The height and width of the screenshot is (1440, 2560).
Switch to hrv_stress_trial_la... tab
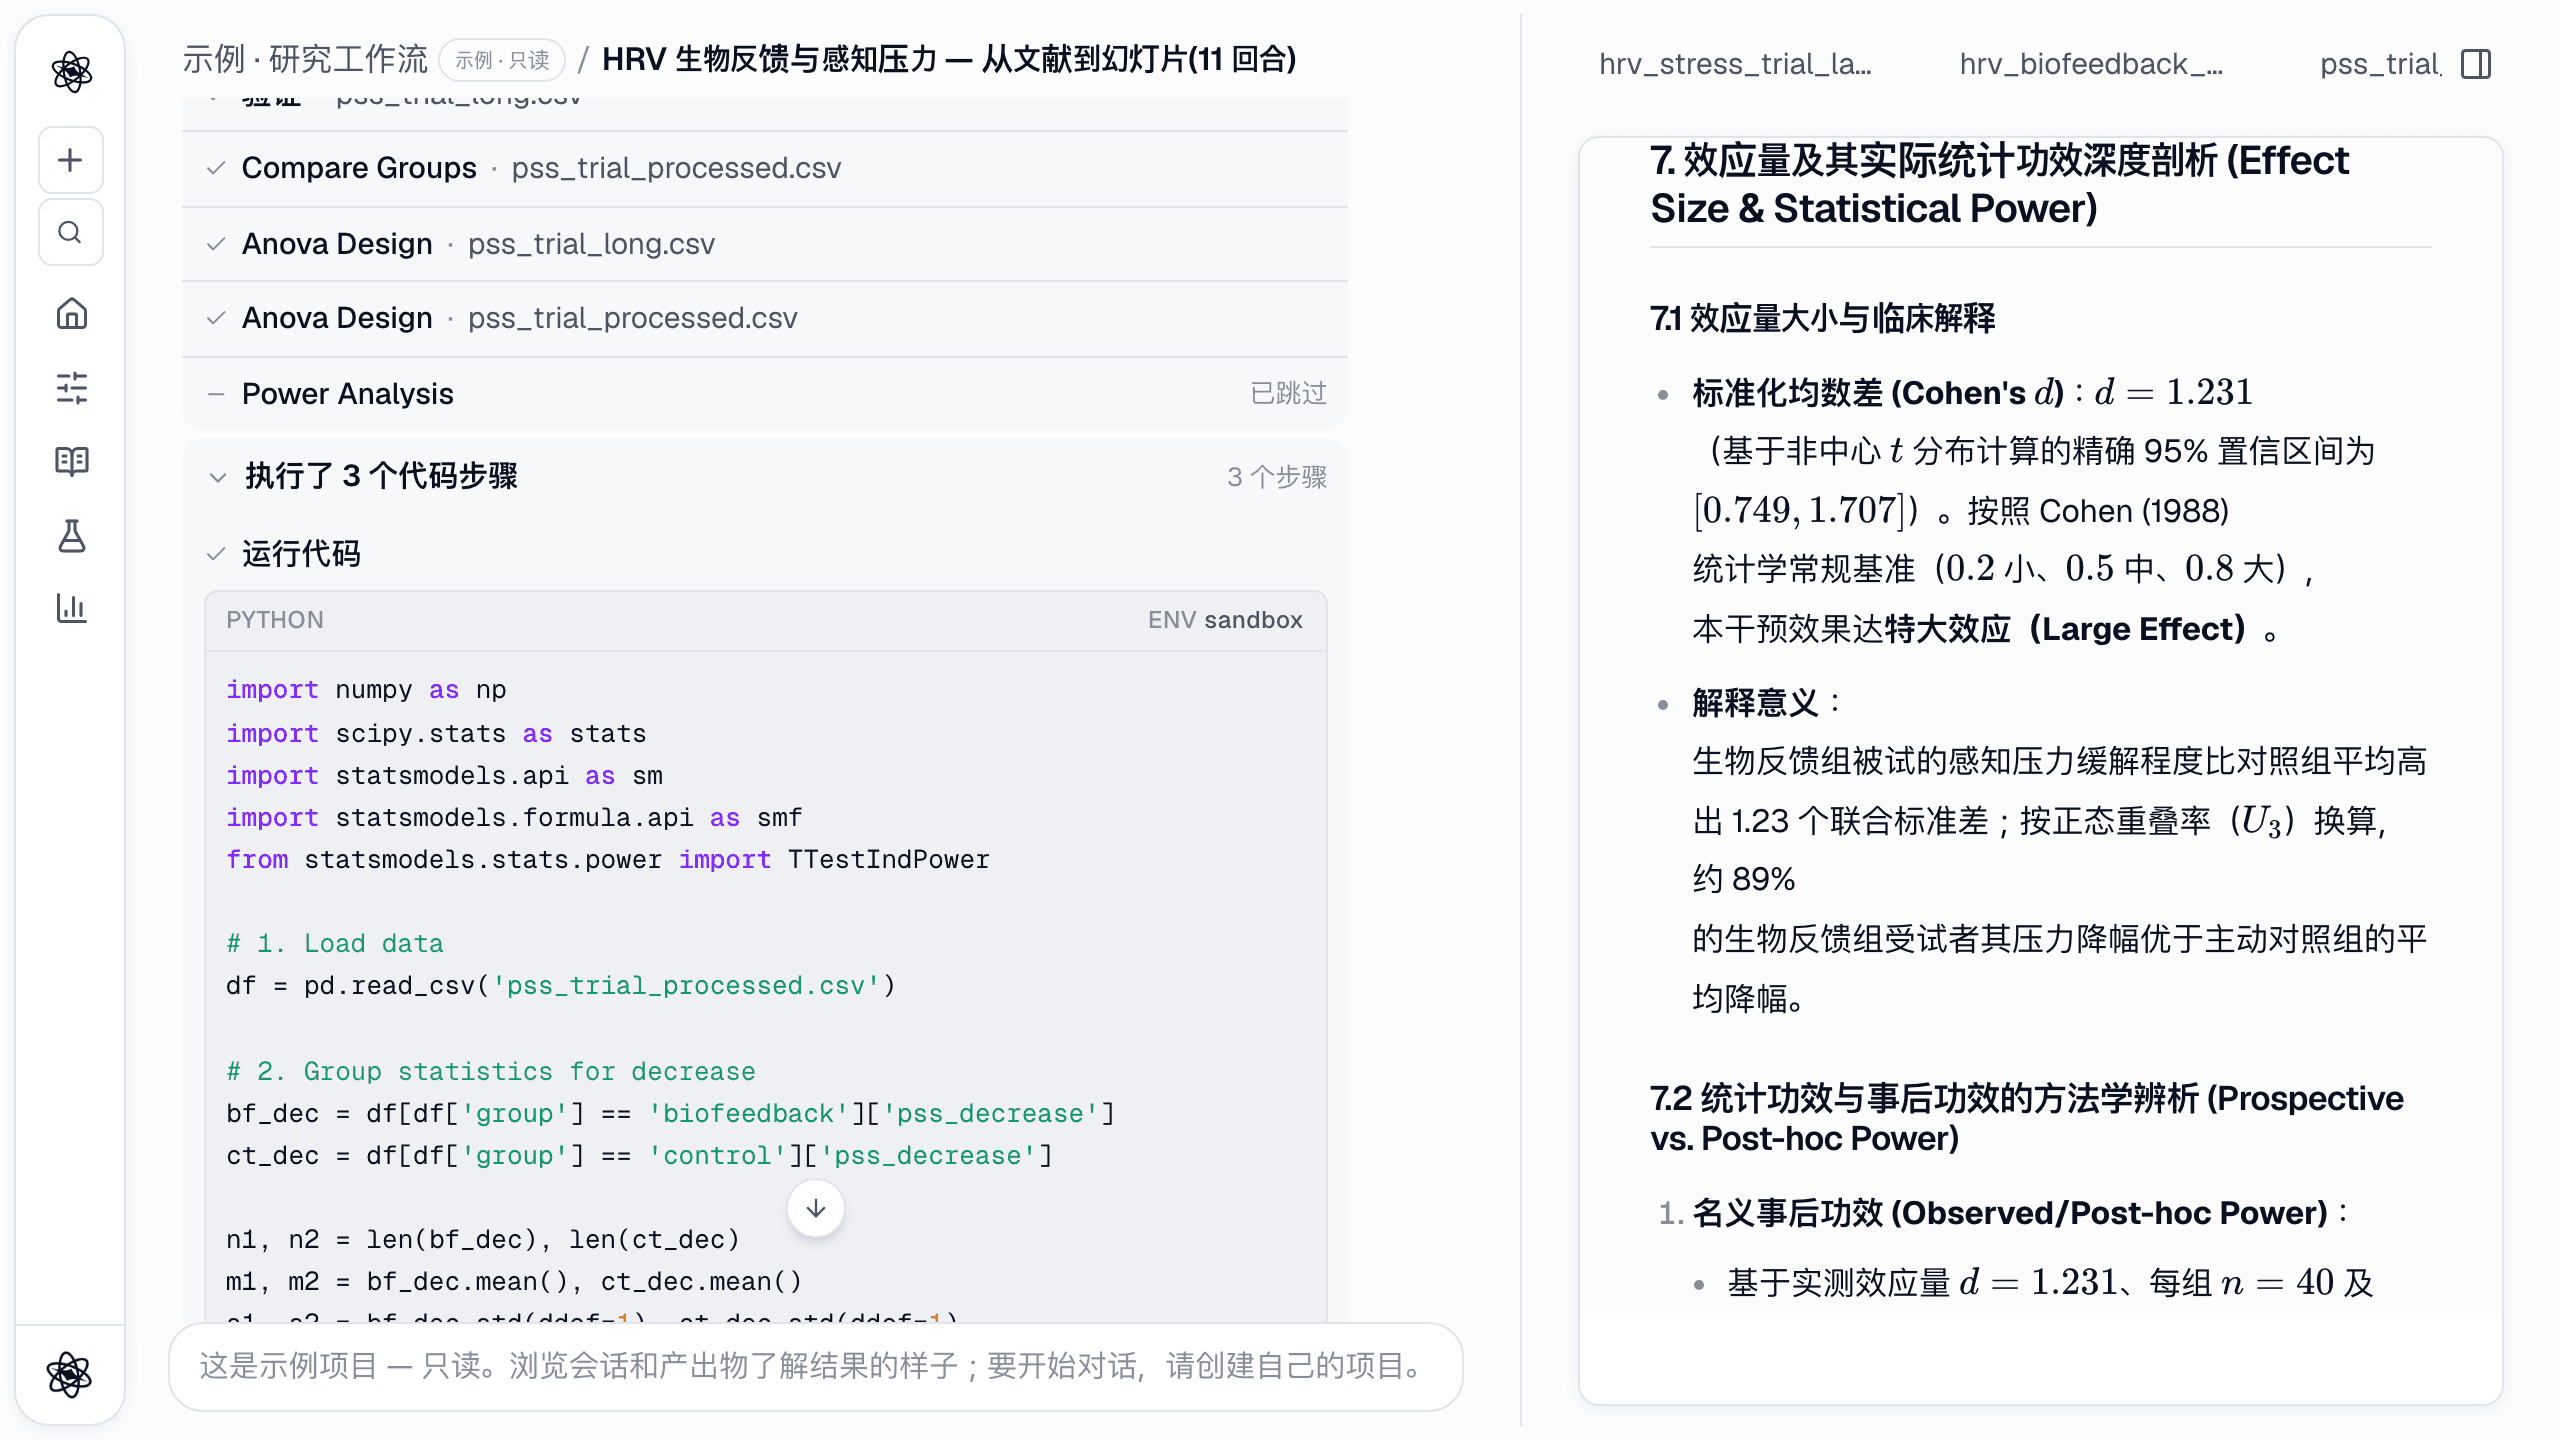click(1735, 64)
